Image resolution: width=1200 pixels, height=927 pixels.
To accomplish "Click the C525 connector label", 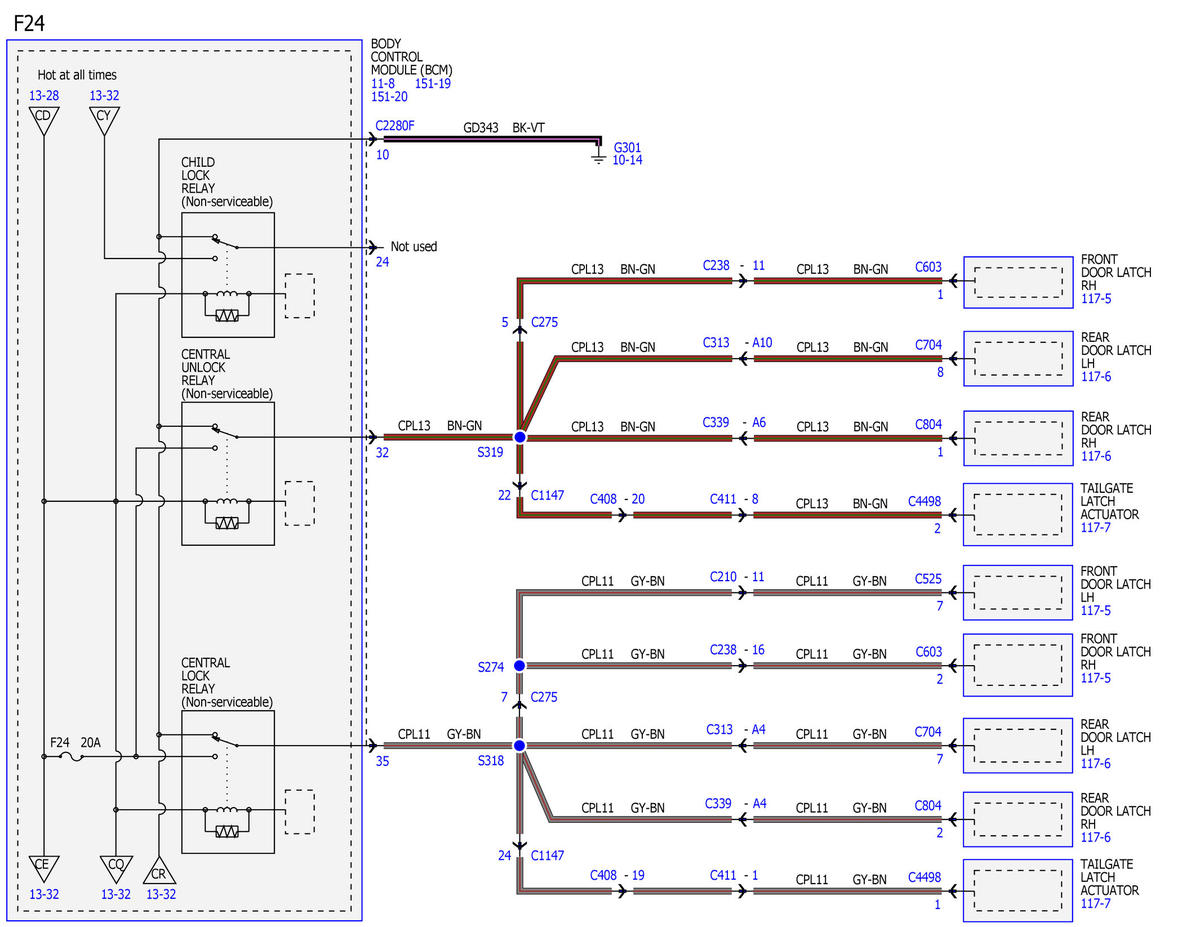I will pos(928,579).
